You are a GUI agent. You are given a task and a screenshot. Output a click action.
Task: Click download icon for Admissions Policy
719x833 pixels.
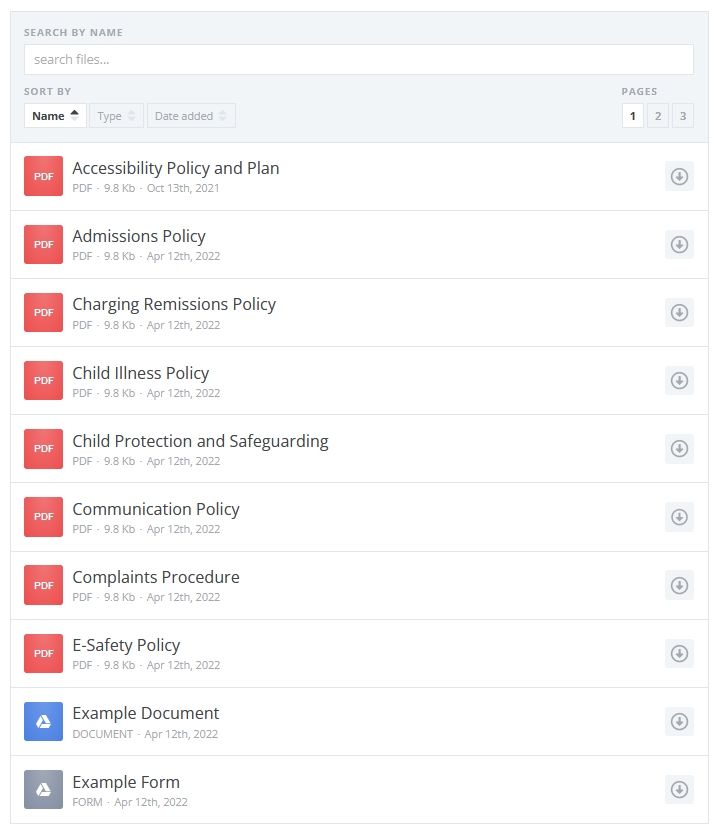coord(679,245)
